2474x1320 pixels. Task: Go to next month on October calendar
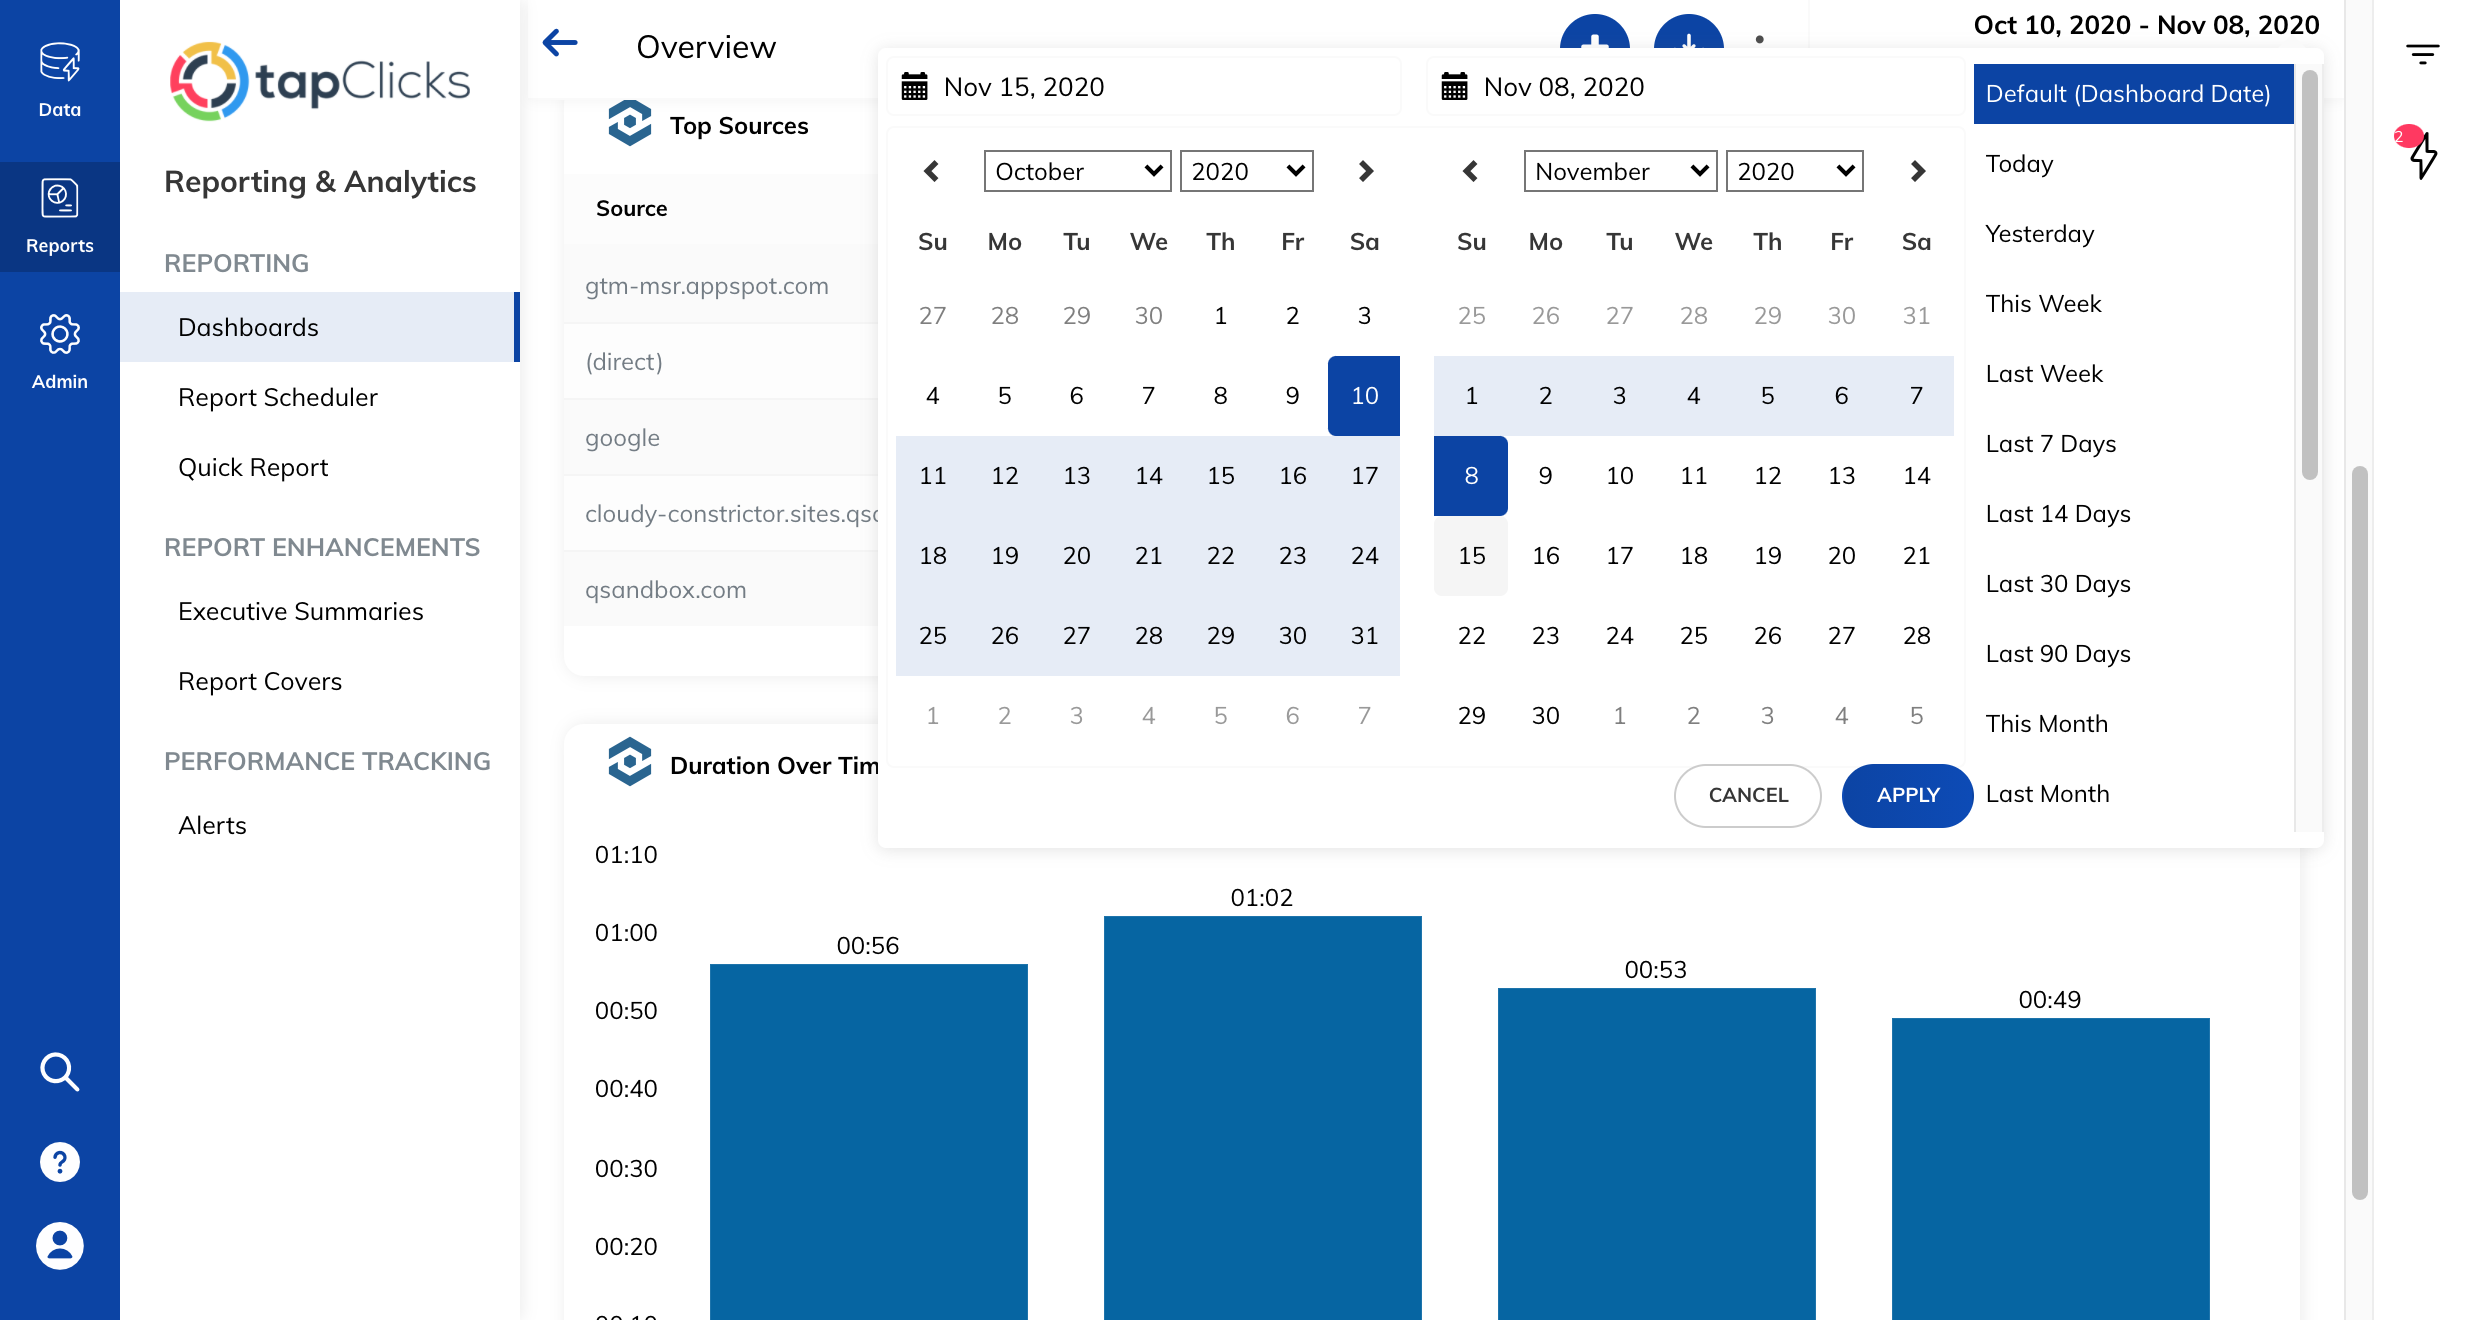point(1366,171)
